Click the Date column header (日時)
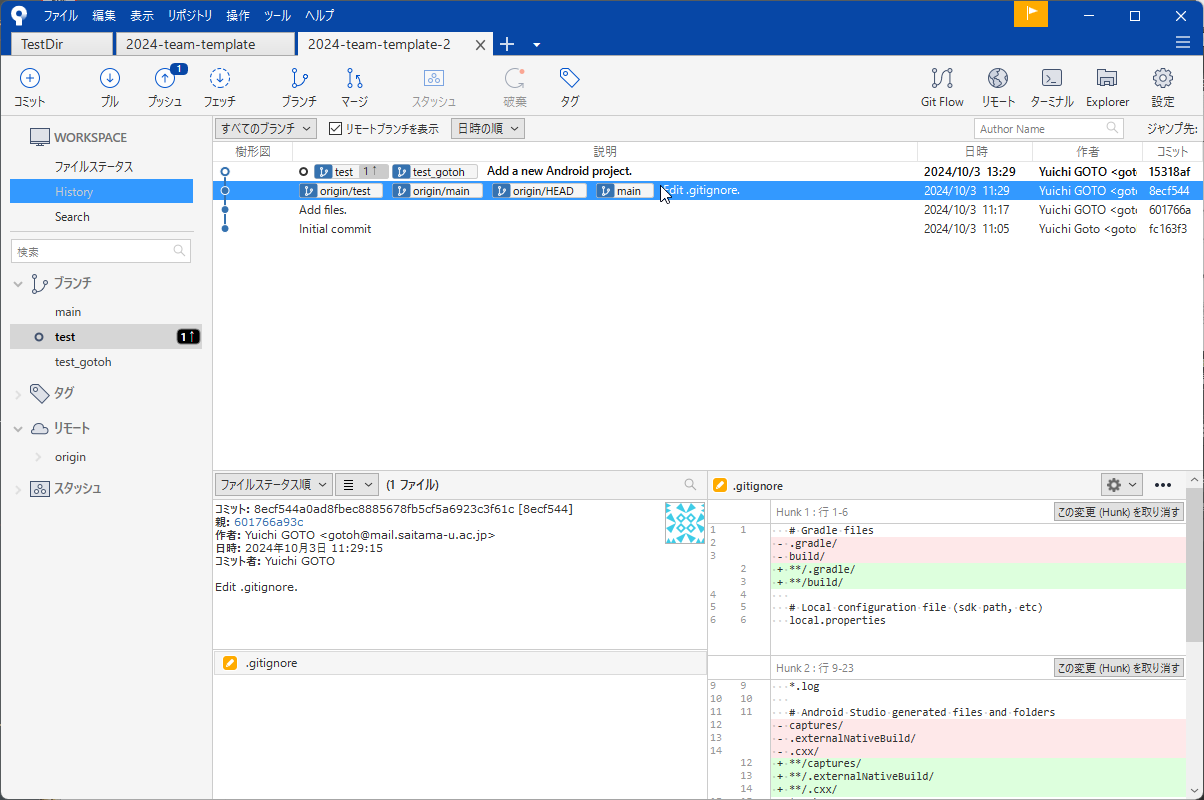 976,151
